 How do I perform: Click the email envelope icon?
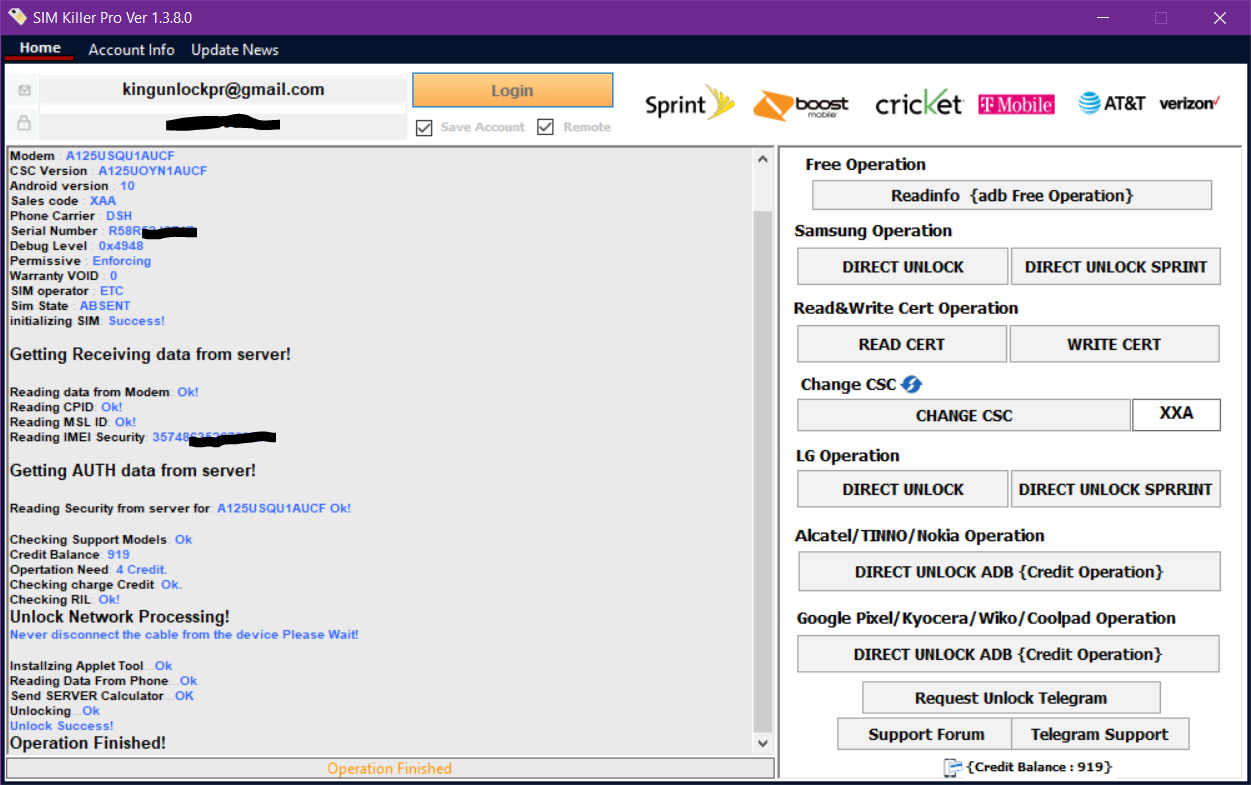click(24, 90)
